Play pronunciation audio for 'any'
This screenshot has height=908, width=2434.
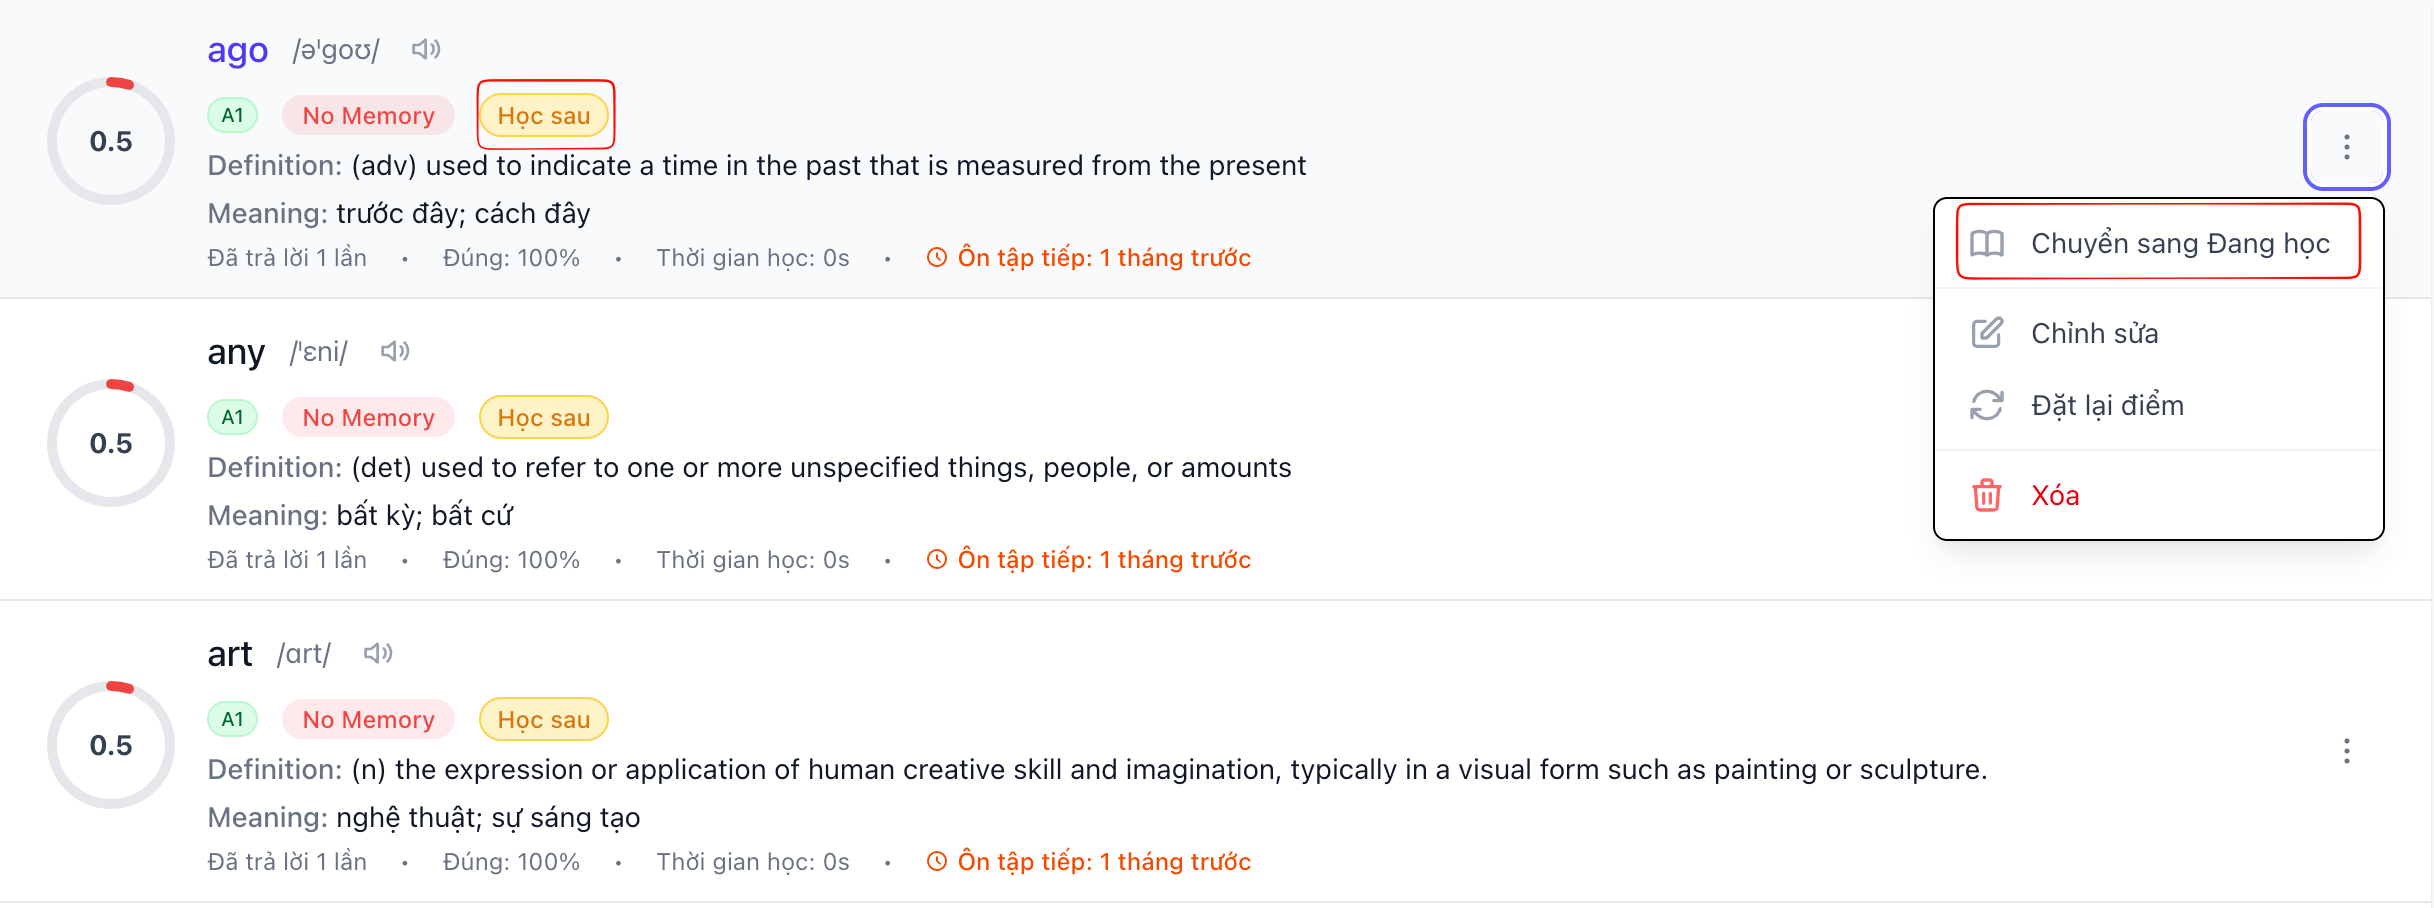coord(395,351)
